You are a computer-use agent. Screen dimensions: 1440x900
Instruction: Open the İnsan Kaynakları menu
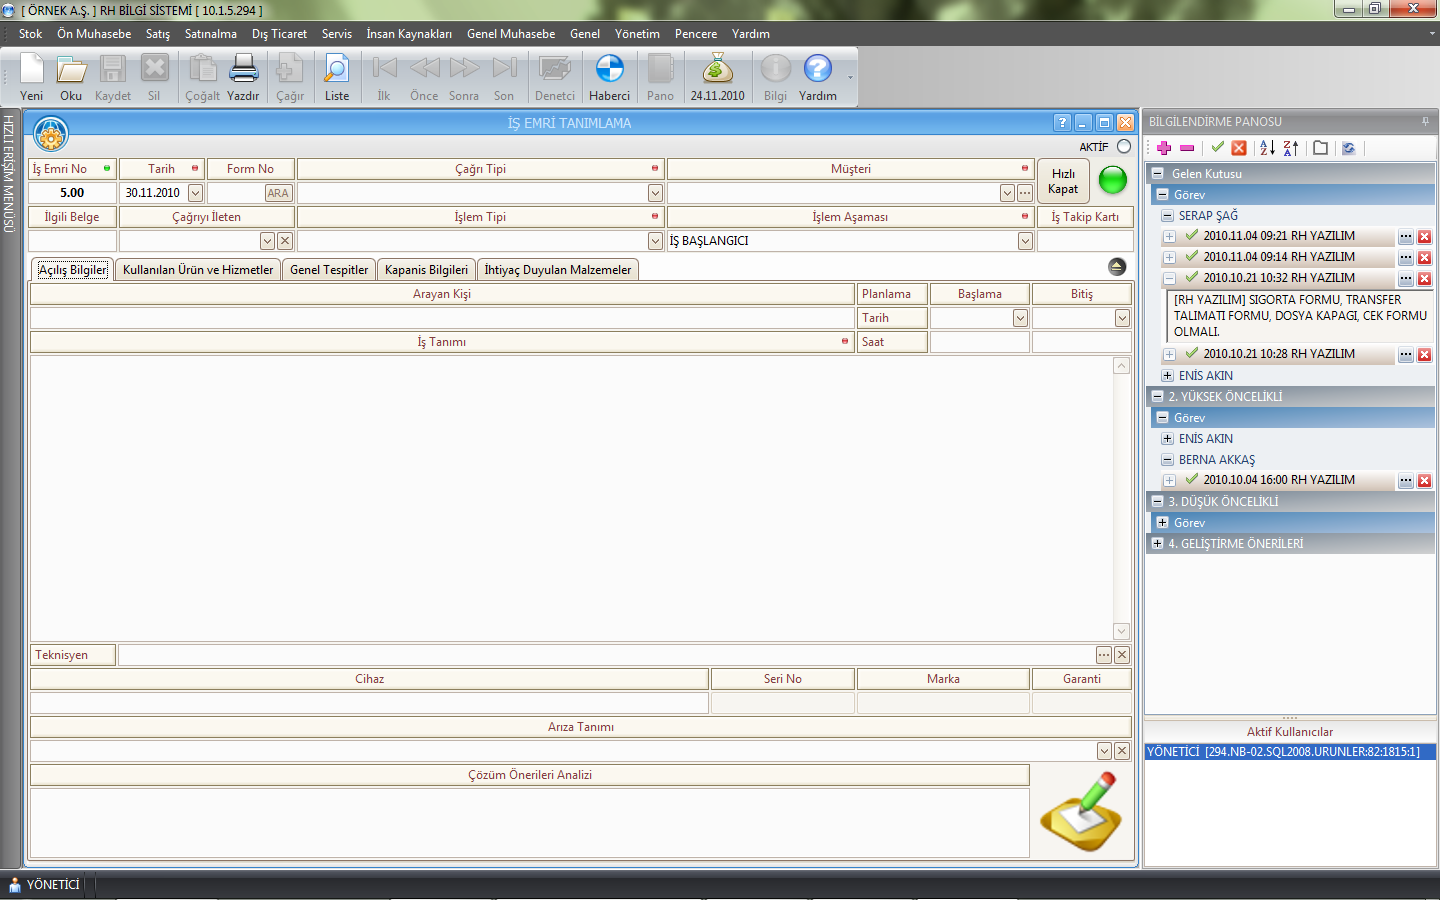coord(408,34)
